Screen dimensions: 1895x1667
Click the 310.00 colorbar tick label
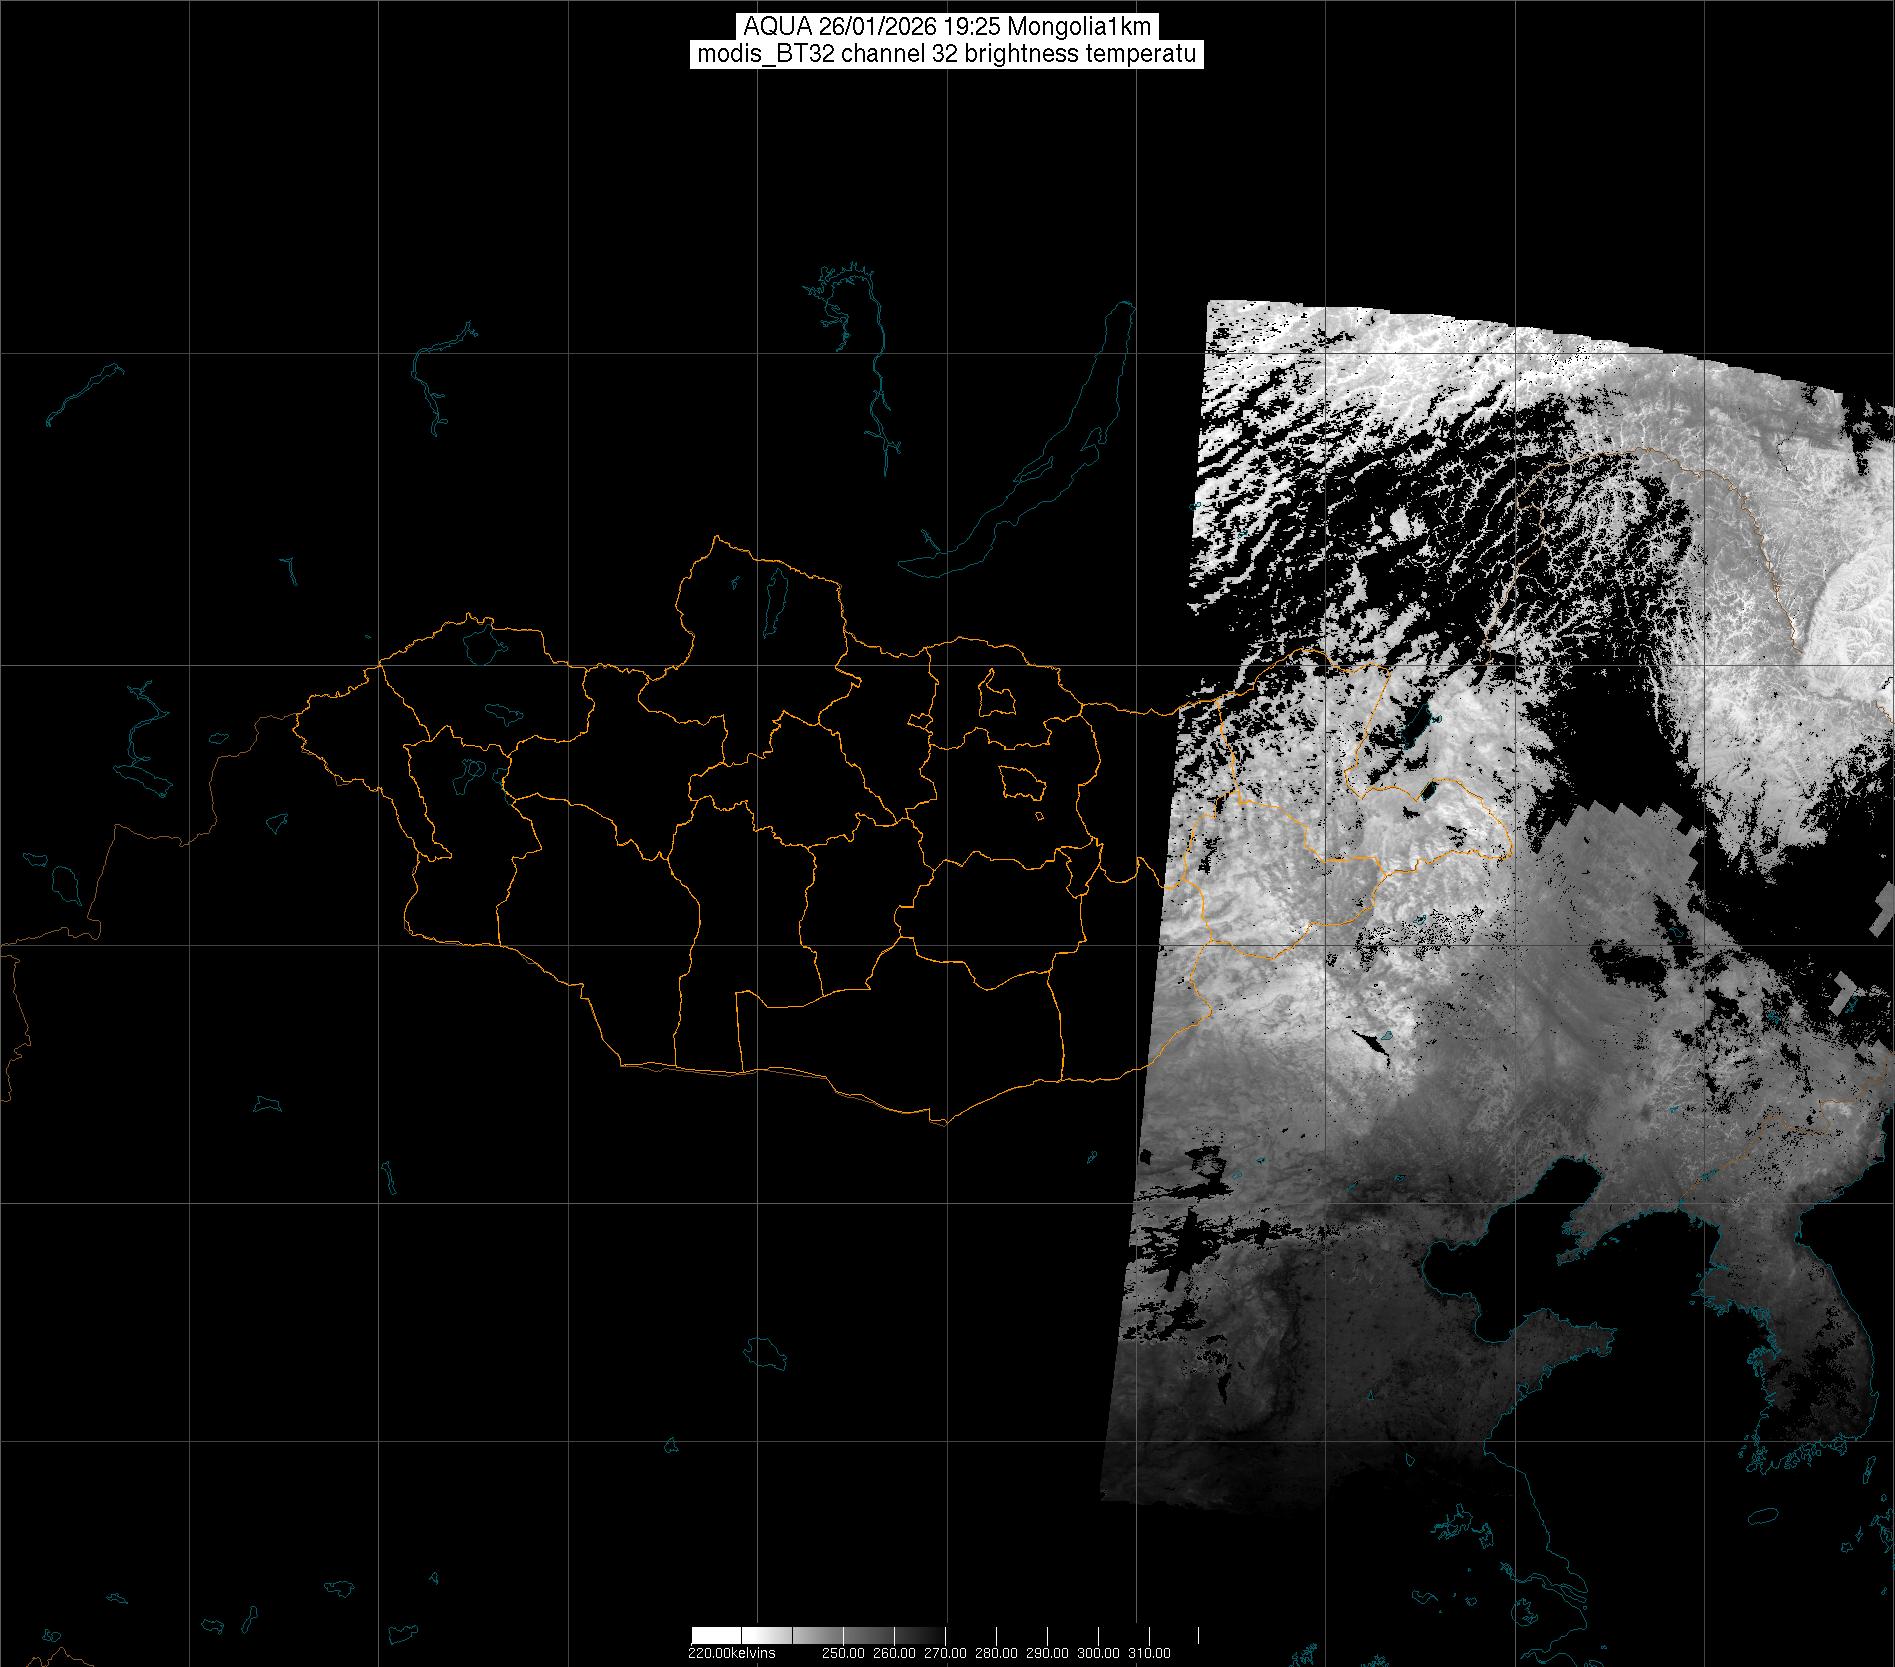(1149, 1652)
